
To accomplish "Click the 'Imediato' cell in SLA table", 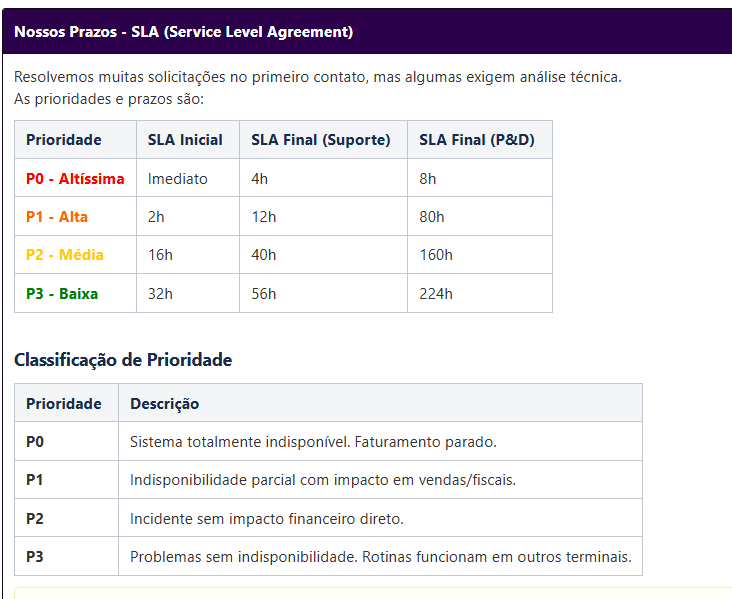I will (x=178, y=179).
